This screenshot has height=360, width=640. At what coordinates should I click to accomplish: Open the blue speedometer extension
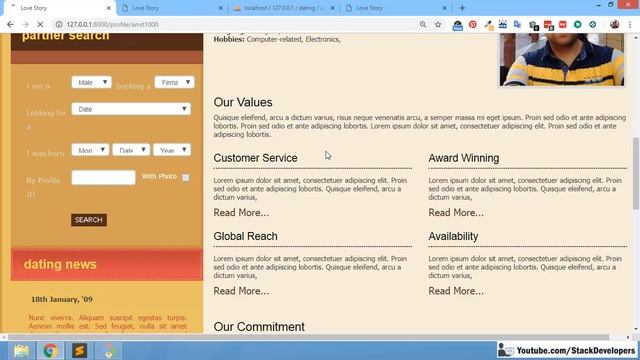click(458, 25)
